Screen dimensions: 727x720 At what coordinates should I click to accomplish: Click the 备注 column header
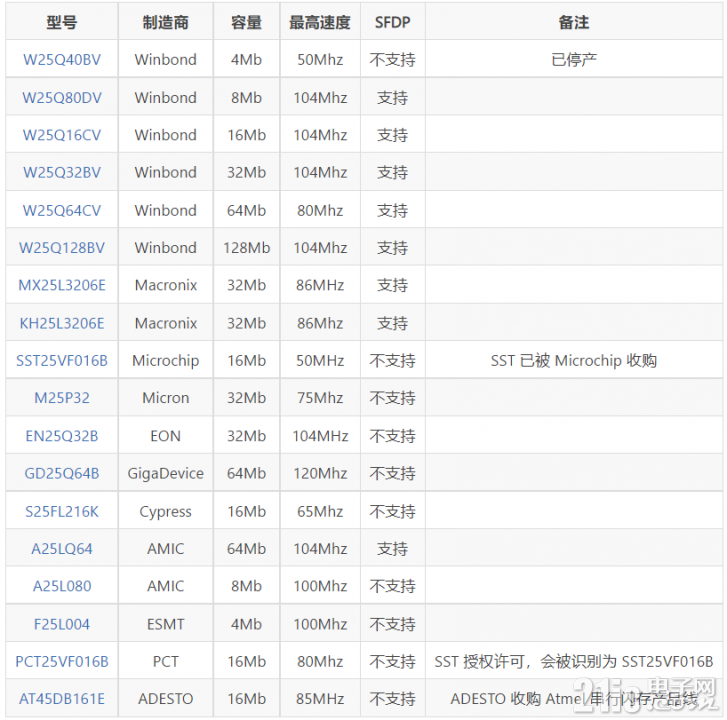[574, 22]
